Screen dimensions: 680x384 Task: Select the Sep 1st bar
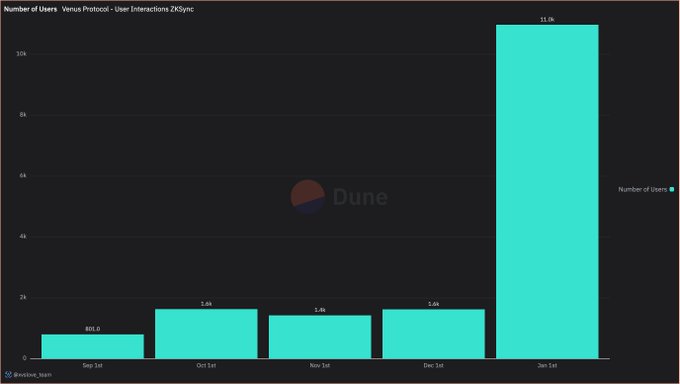point(92,346)
